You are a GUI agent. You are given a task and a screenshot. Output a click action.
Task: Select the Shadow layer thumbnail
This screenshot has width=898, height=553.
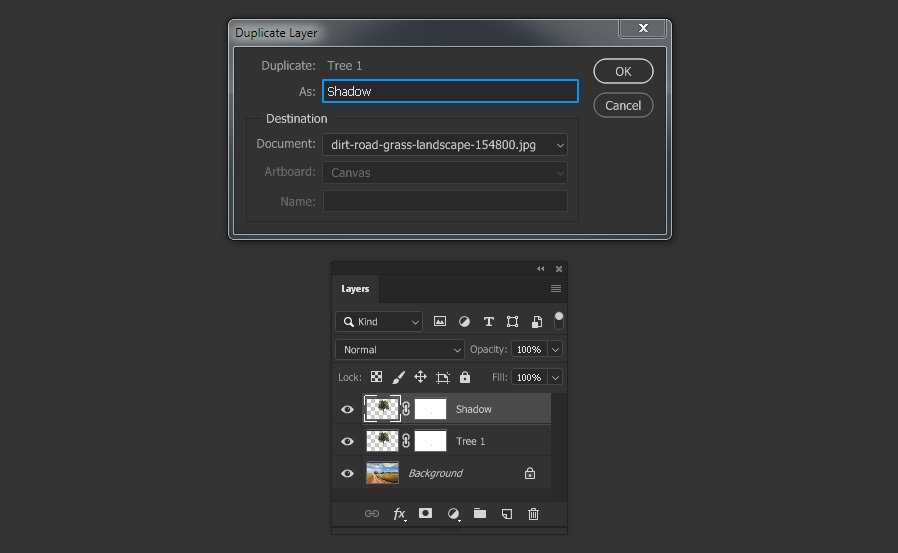point(382,409)
